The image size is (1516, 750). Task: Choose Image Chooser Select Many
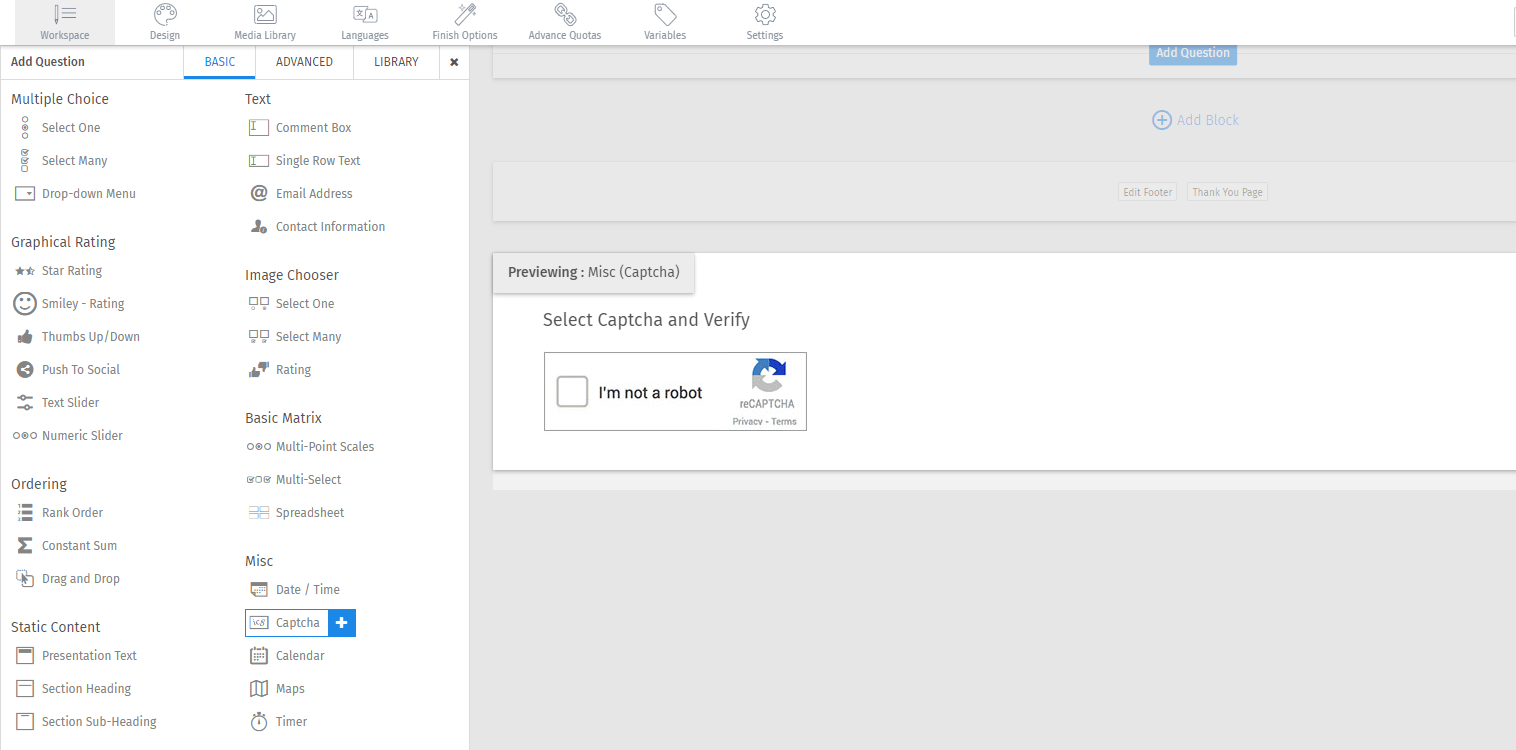pos(295,337)
